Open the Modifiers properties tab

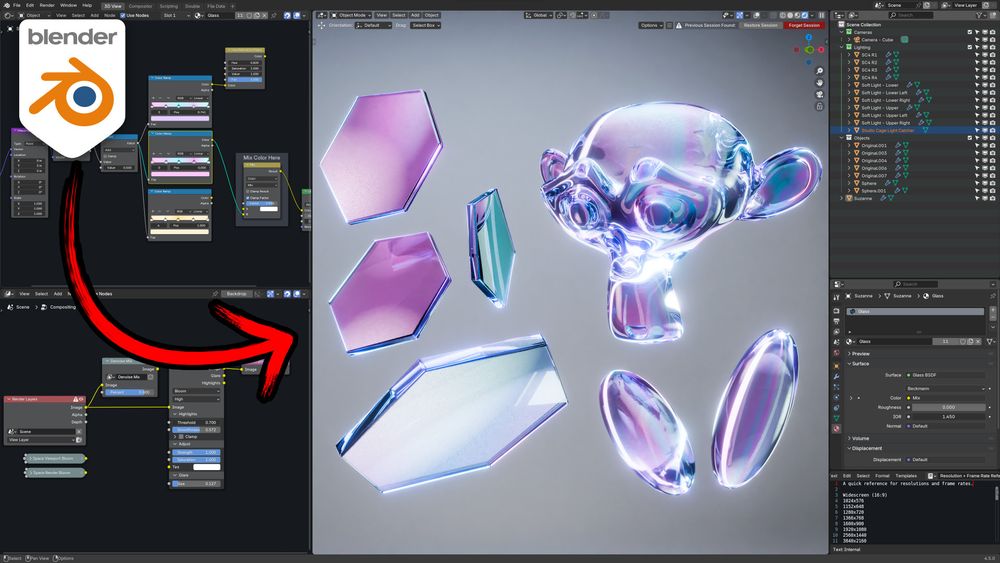click(836, 376)
